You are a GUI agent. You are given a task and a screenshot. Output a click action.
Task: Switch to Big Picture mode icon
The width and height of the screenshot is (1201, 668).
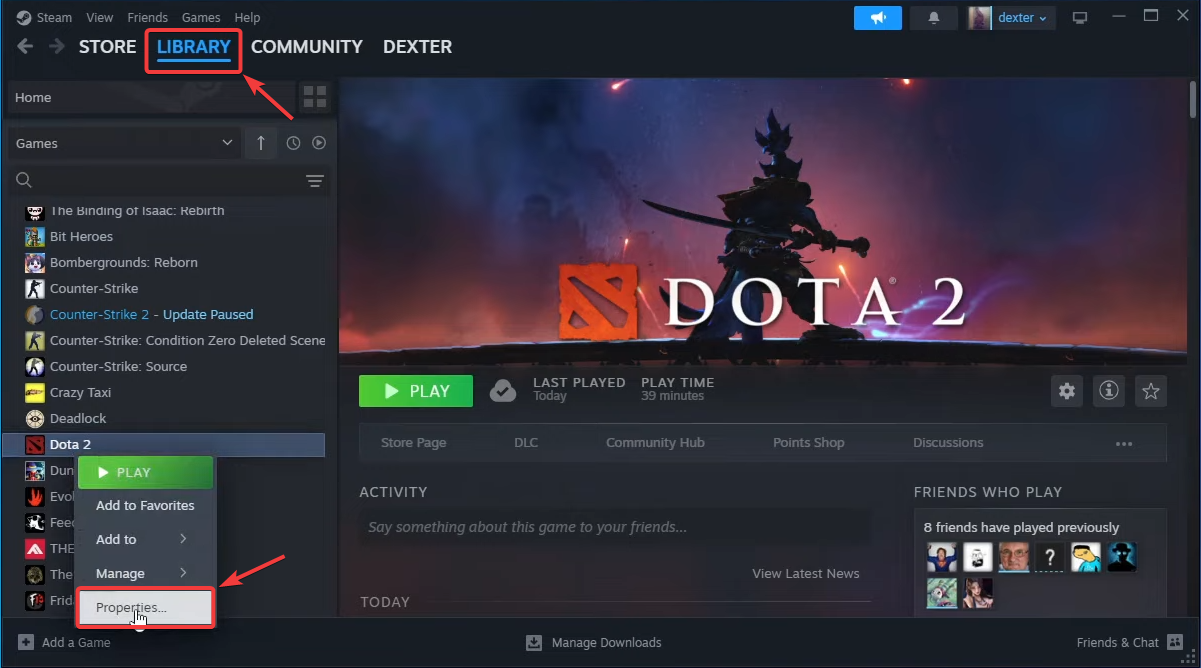click(1079, 18)
